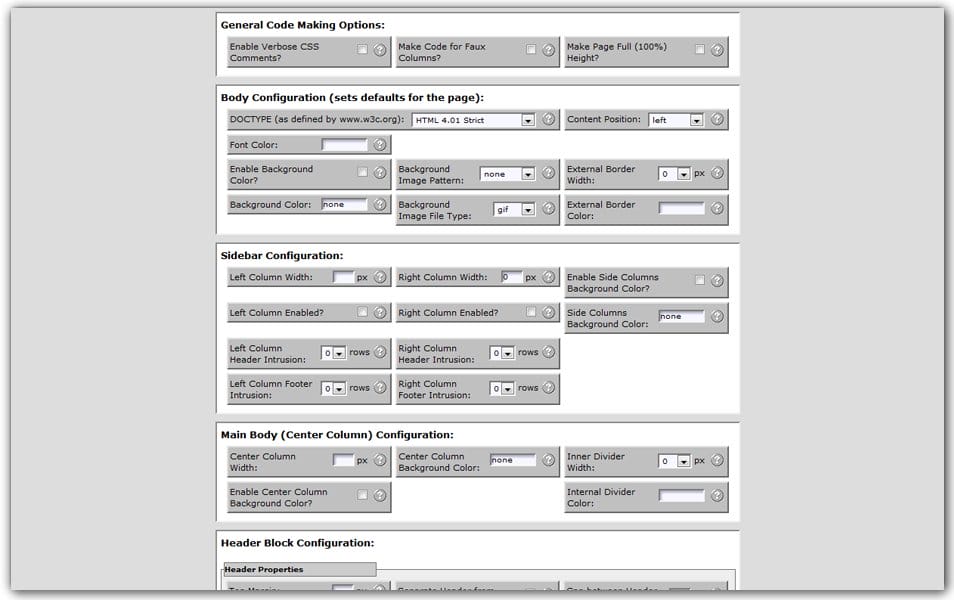The width and height of the screenshot is (954, 600).
Task: View help for Right Column Enabled
Action: [546, 312]
